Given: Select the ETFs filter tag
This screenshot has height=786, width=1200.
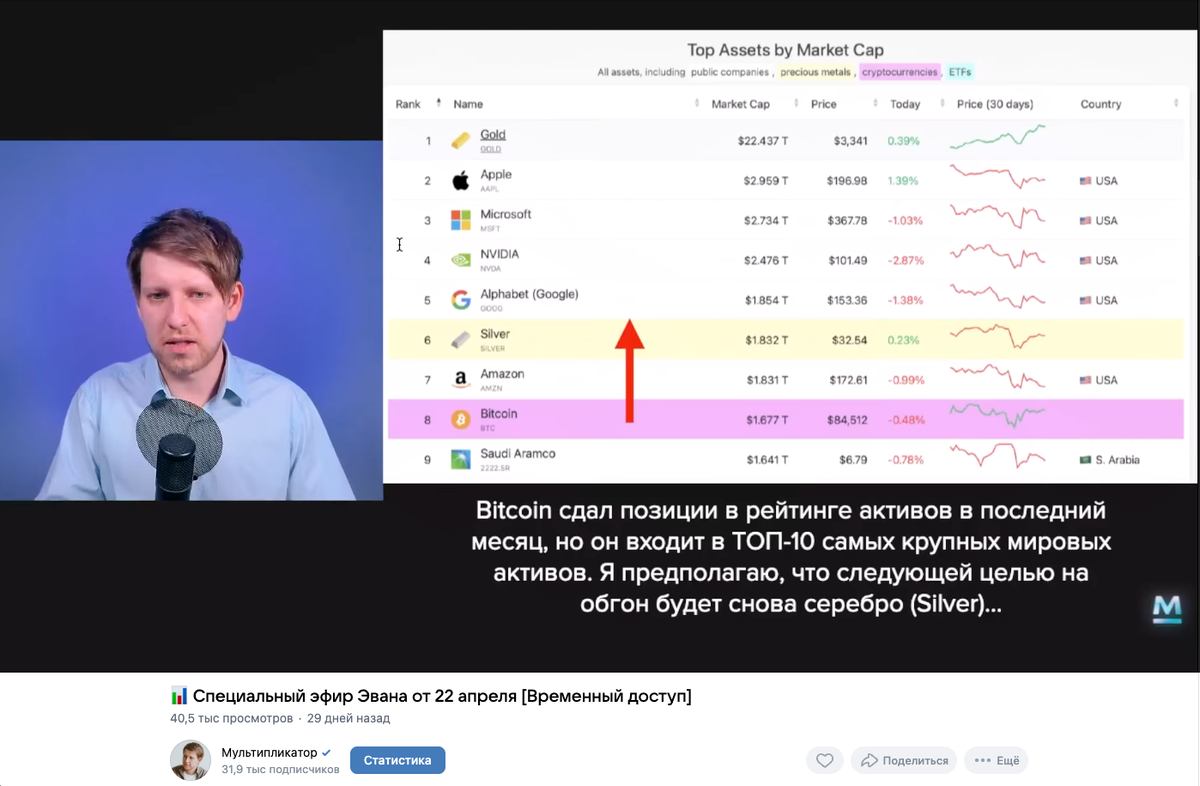Looking at the screenshot, I should pos(960,72).
